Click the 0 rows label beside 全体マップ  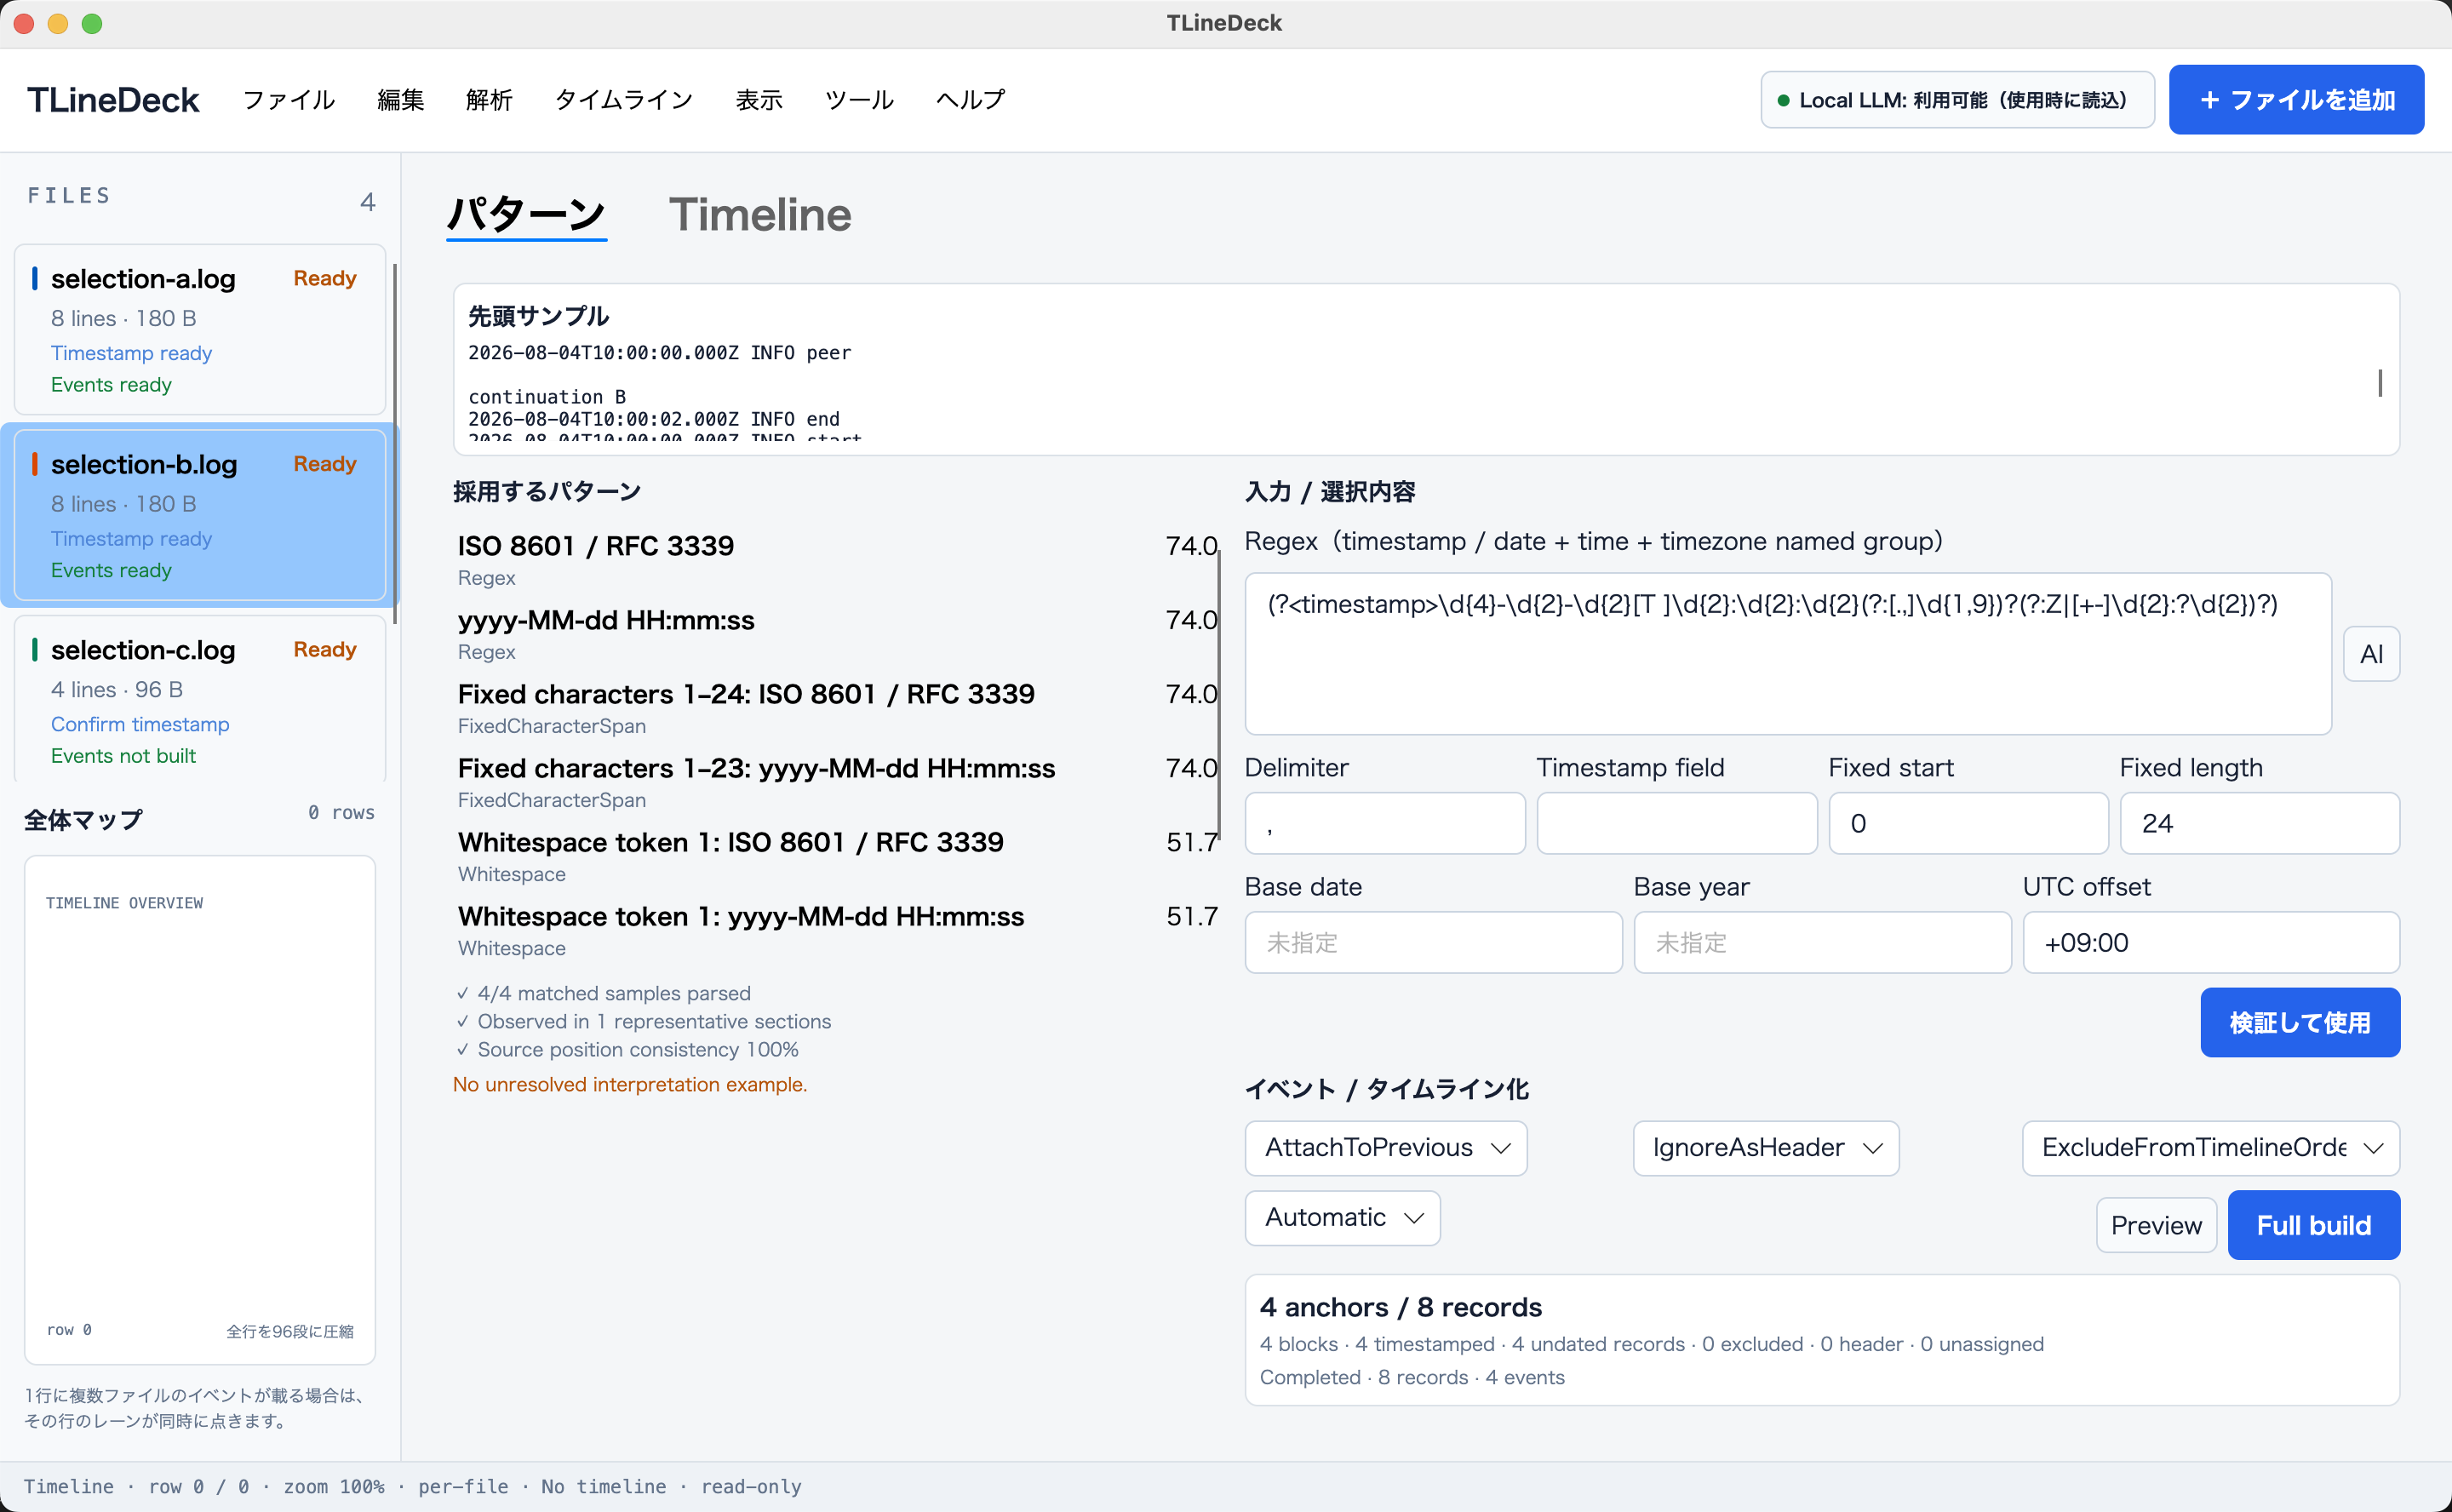click(341, 812)
